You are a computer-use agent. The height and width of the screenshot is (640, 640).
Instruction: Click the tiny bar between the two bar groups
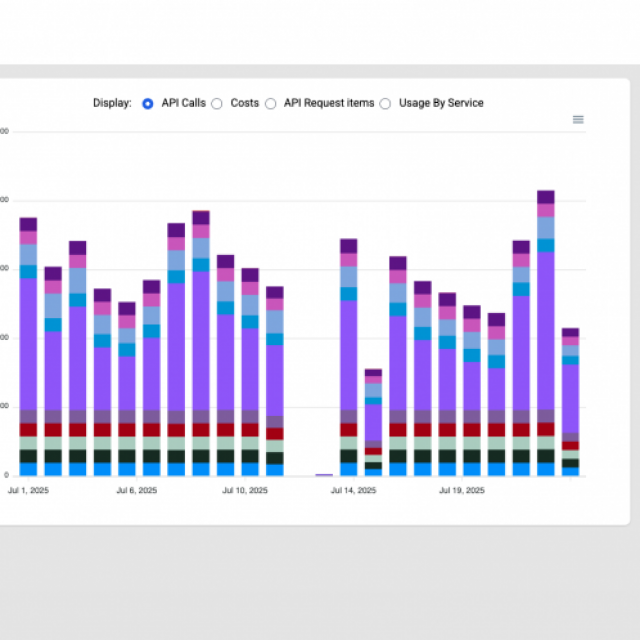tap(324, 475)
